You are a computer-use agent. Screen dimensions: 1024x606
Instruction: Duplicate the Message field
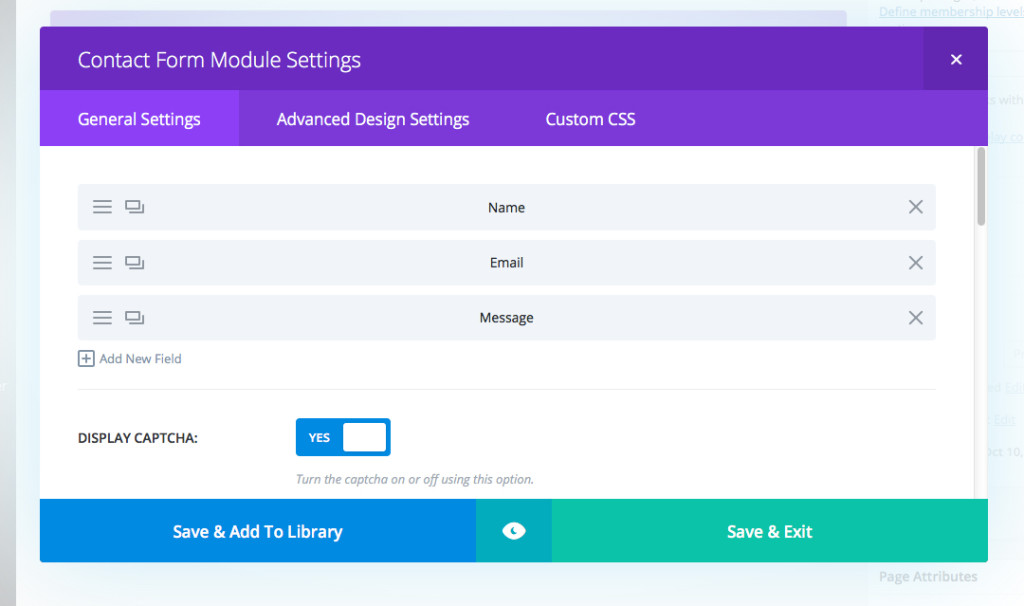click(134, 317)
